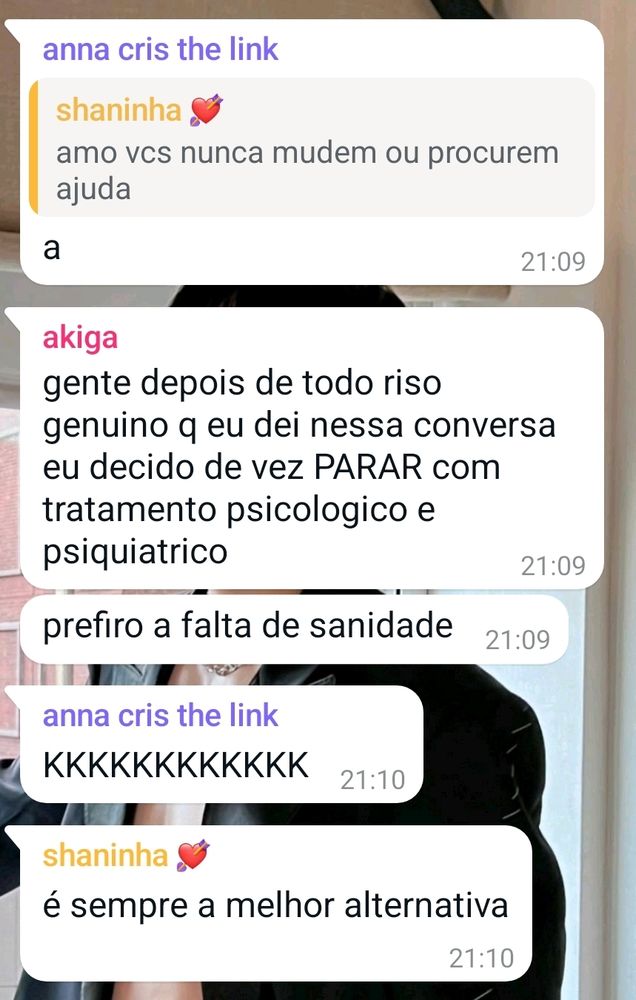Tap the word PARAR in akiga's message
The width and height of the screenshot is (636, 1000).
[x=368, y=467]
